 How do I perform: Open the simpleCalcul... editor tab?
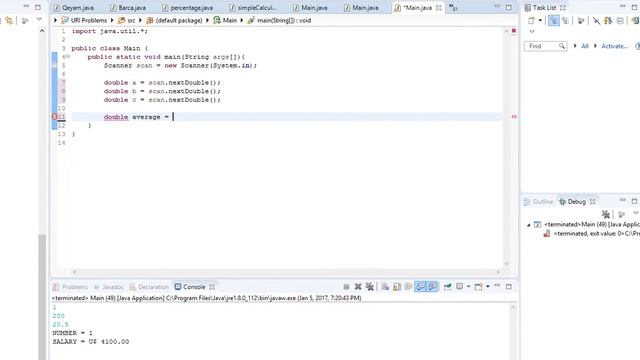(x=253, y=8)
